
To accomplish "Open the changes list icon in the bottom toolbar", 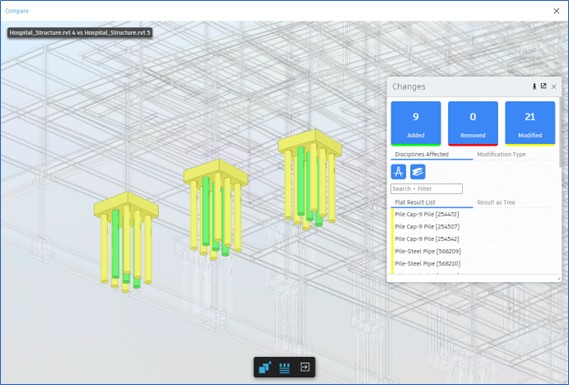I will click(x=284, y=368).
